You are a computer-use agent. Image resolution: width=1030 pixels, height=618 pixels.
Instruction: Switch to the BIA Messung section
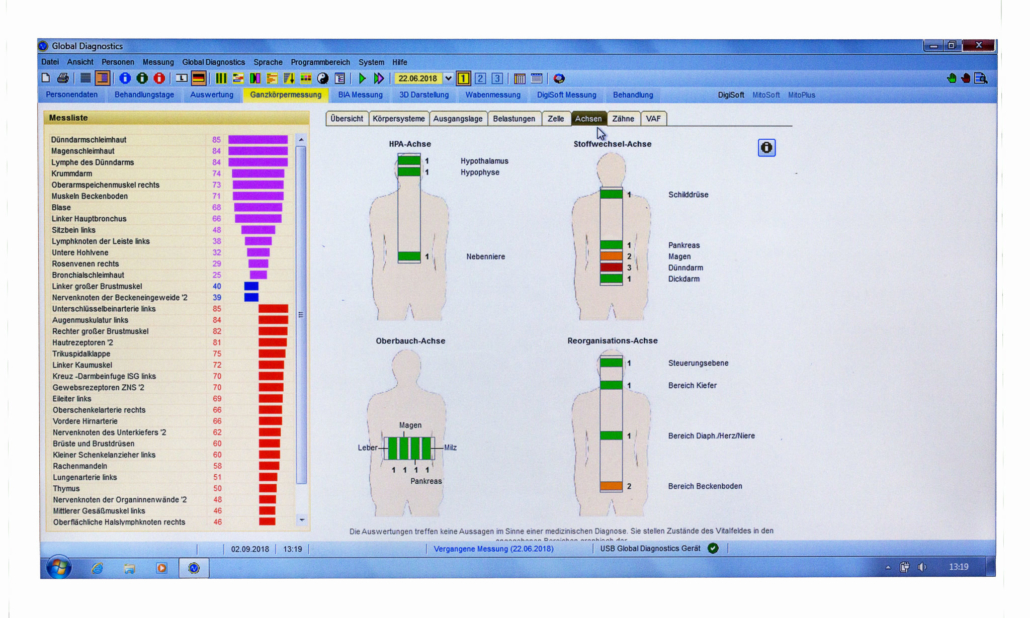tap(360, 95)
